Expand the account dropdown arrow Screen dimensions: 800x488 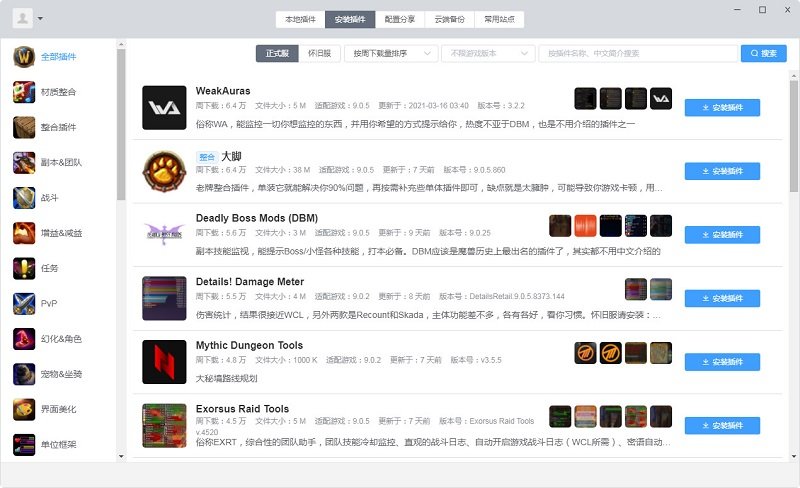[x=40, y=19]
